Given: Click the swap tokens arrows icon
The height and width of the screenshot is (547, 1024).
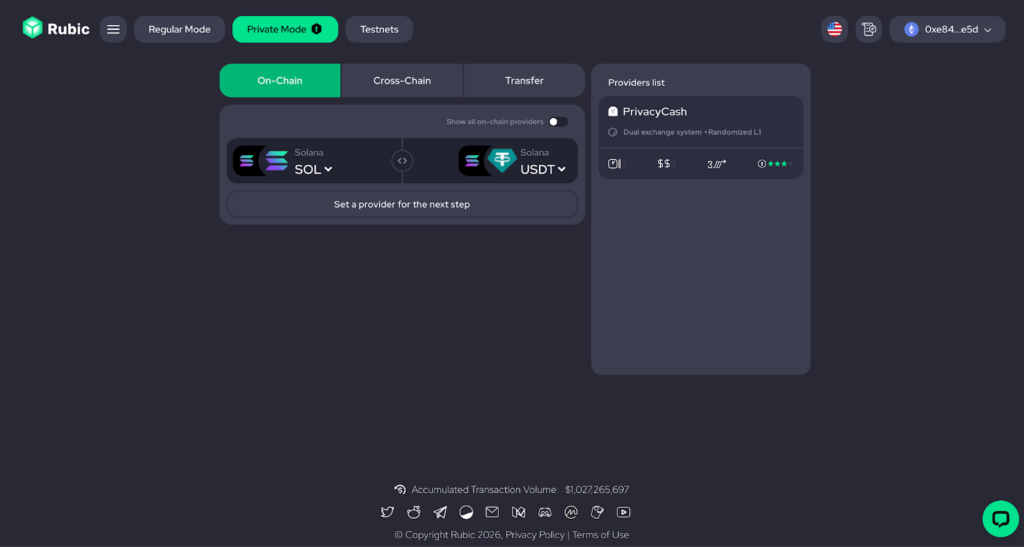Looking at the screenshot, I should coord(402,160).
